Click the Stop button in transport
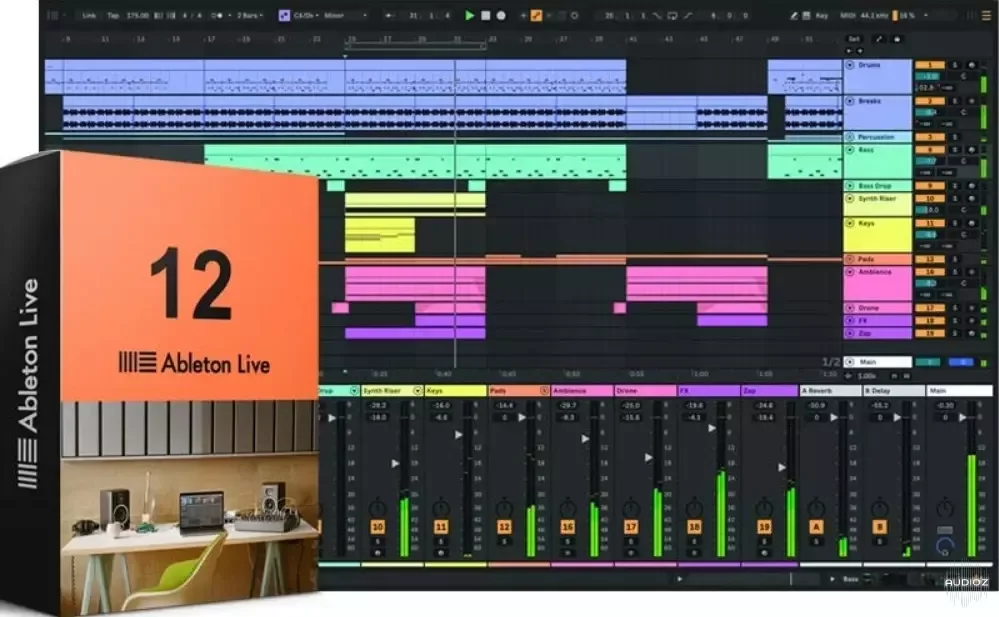This screenshot has height=617, width=999. pyautogui.click(x=485, y=15)
